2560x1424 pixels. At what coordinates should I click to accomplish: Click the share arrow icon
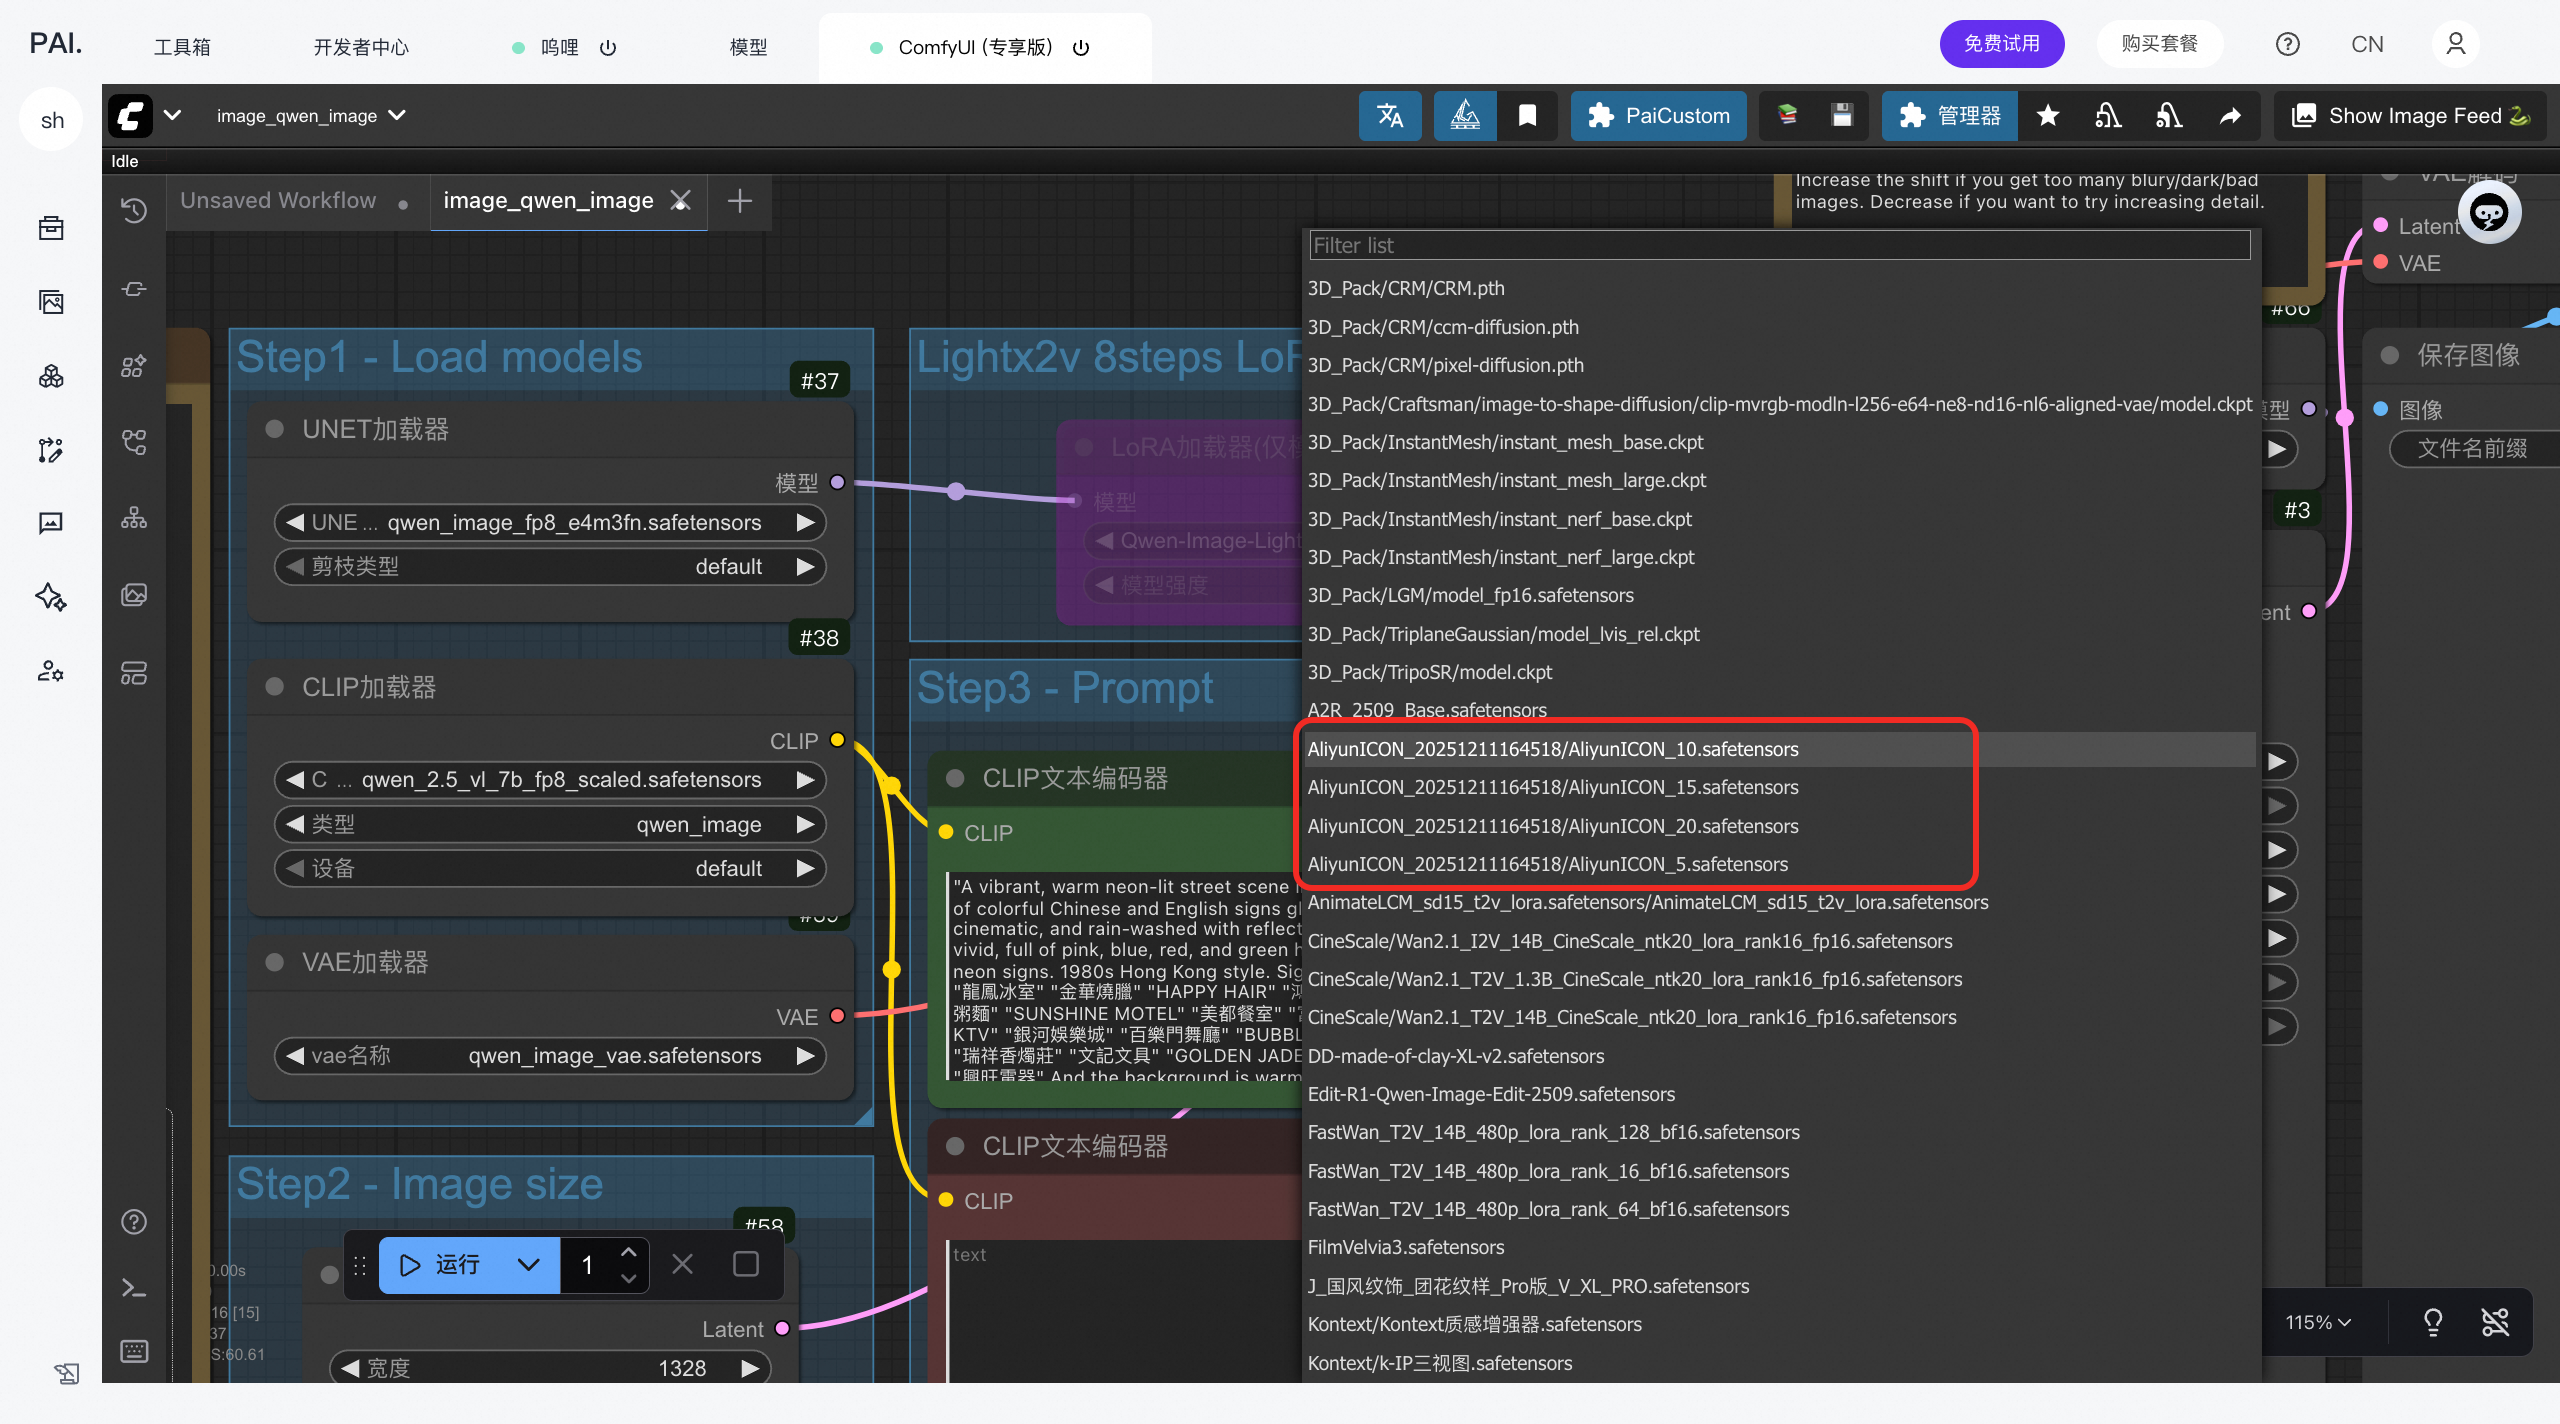pos(2230,116)
